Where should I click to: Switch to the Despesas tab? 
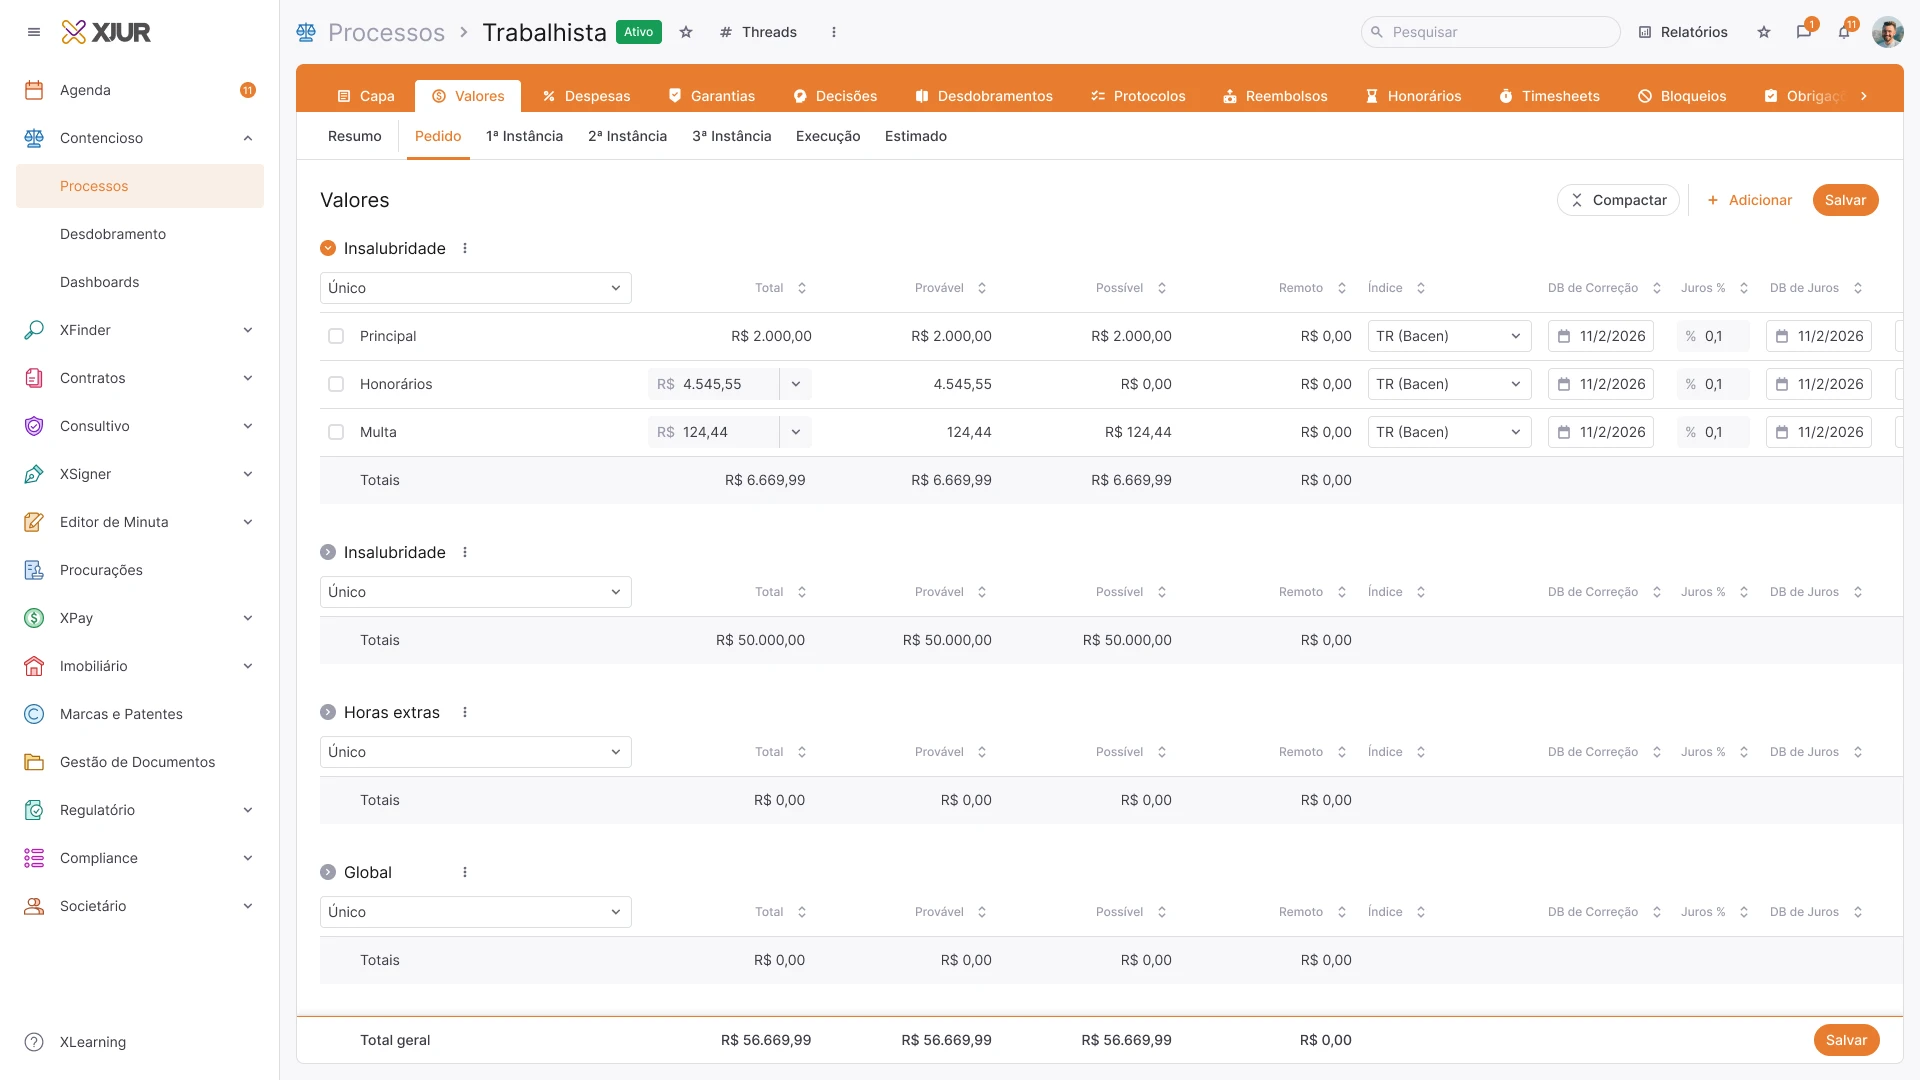click(x=586, y=96)
